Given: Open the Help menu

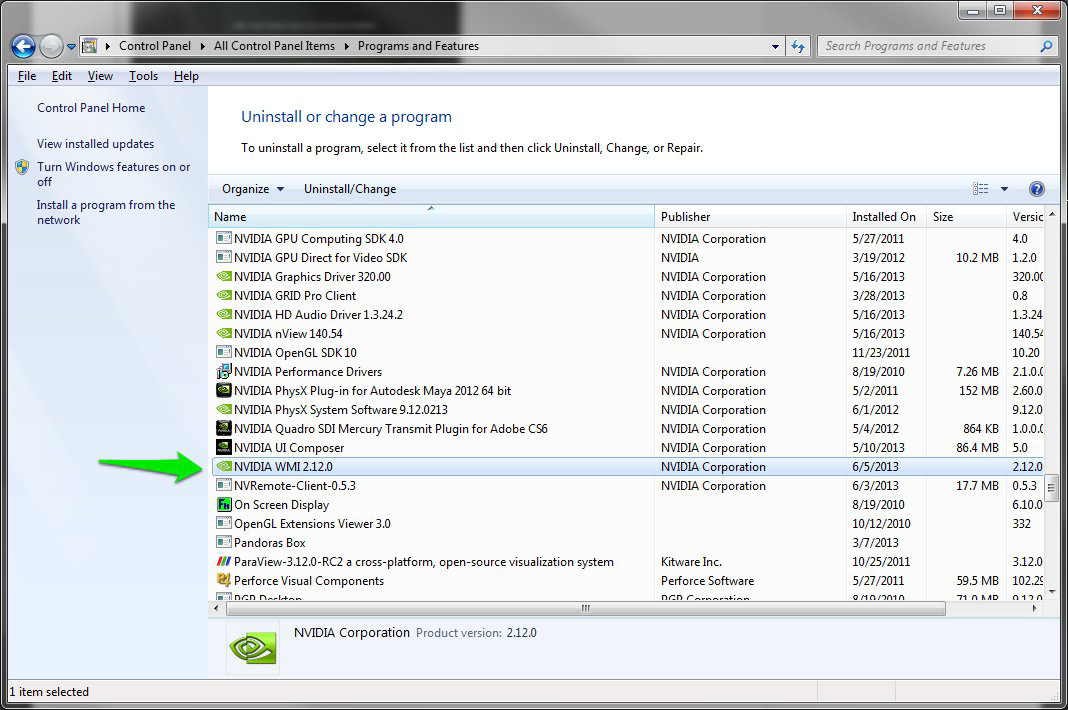Looking at the screenshot, I should pyautogui.click(x=186, y=76).
